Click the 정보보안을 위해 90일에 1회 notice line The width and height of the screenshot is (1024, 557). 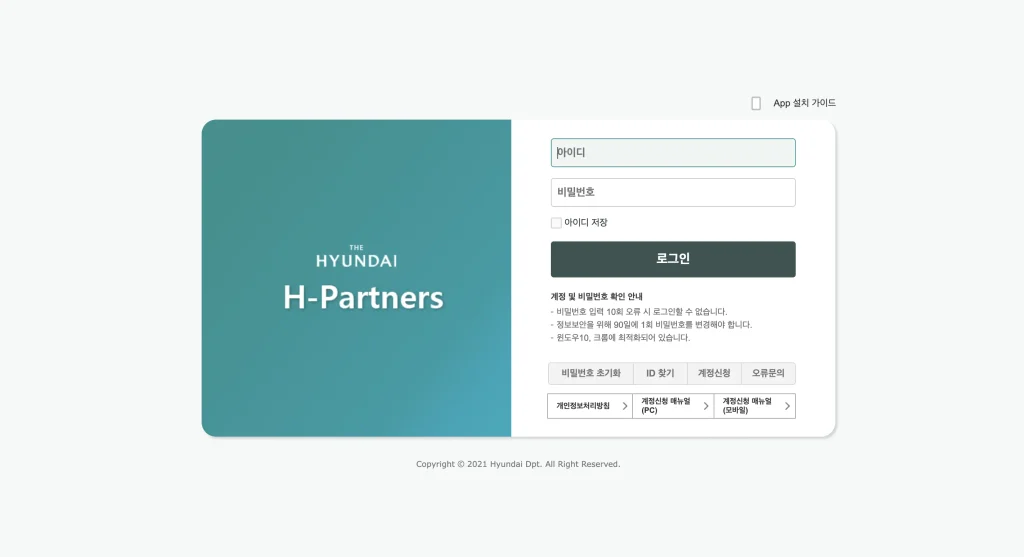point(651,325)
